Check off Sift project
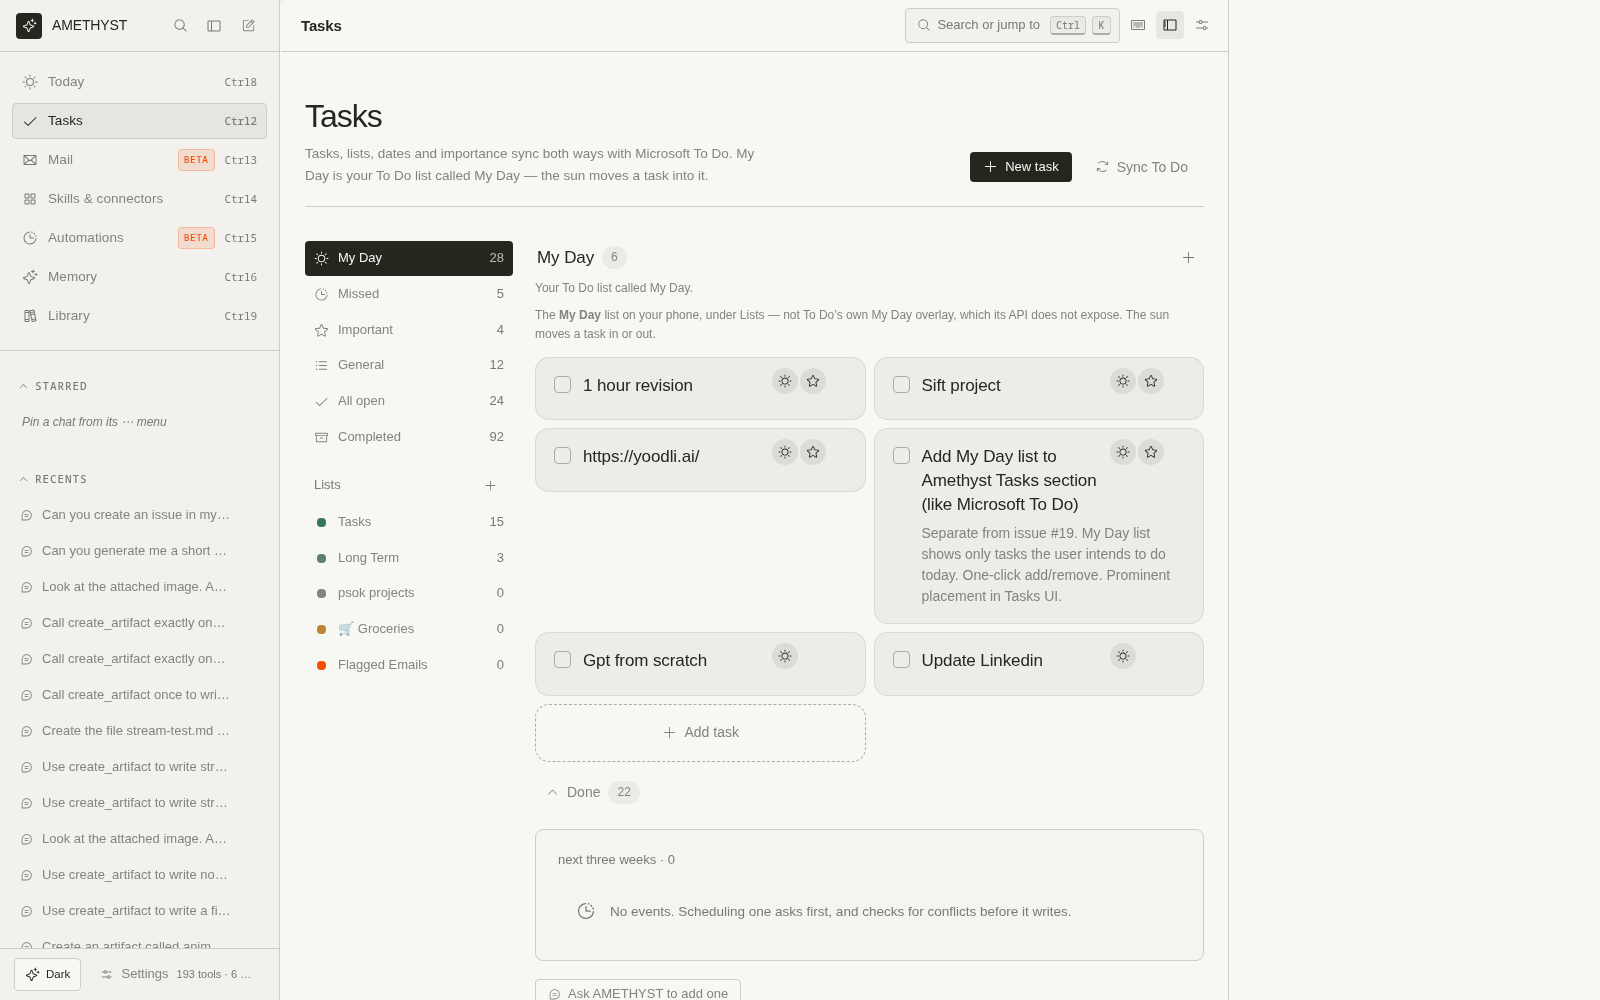Screen dimensions: 1600x1000 pos(901,385)
